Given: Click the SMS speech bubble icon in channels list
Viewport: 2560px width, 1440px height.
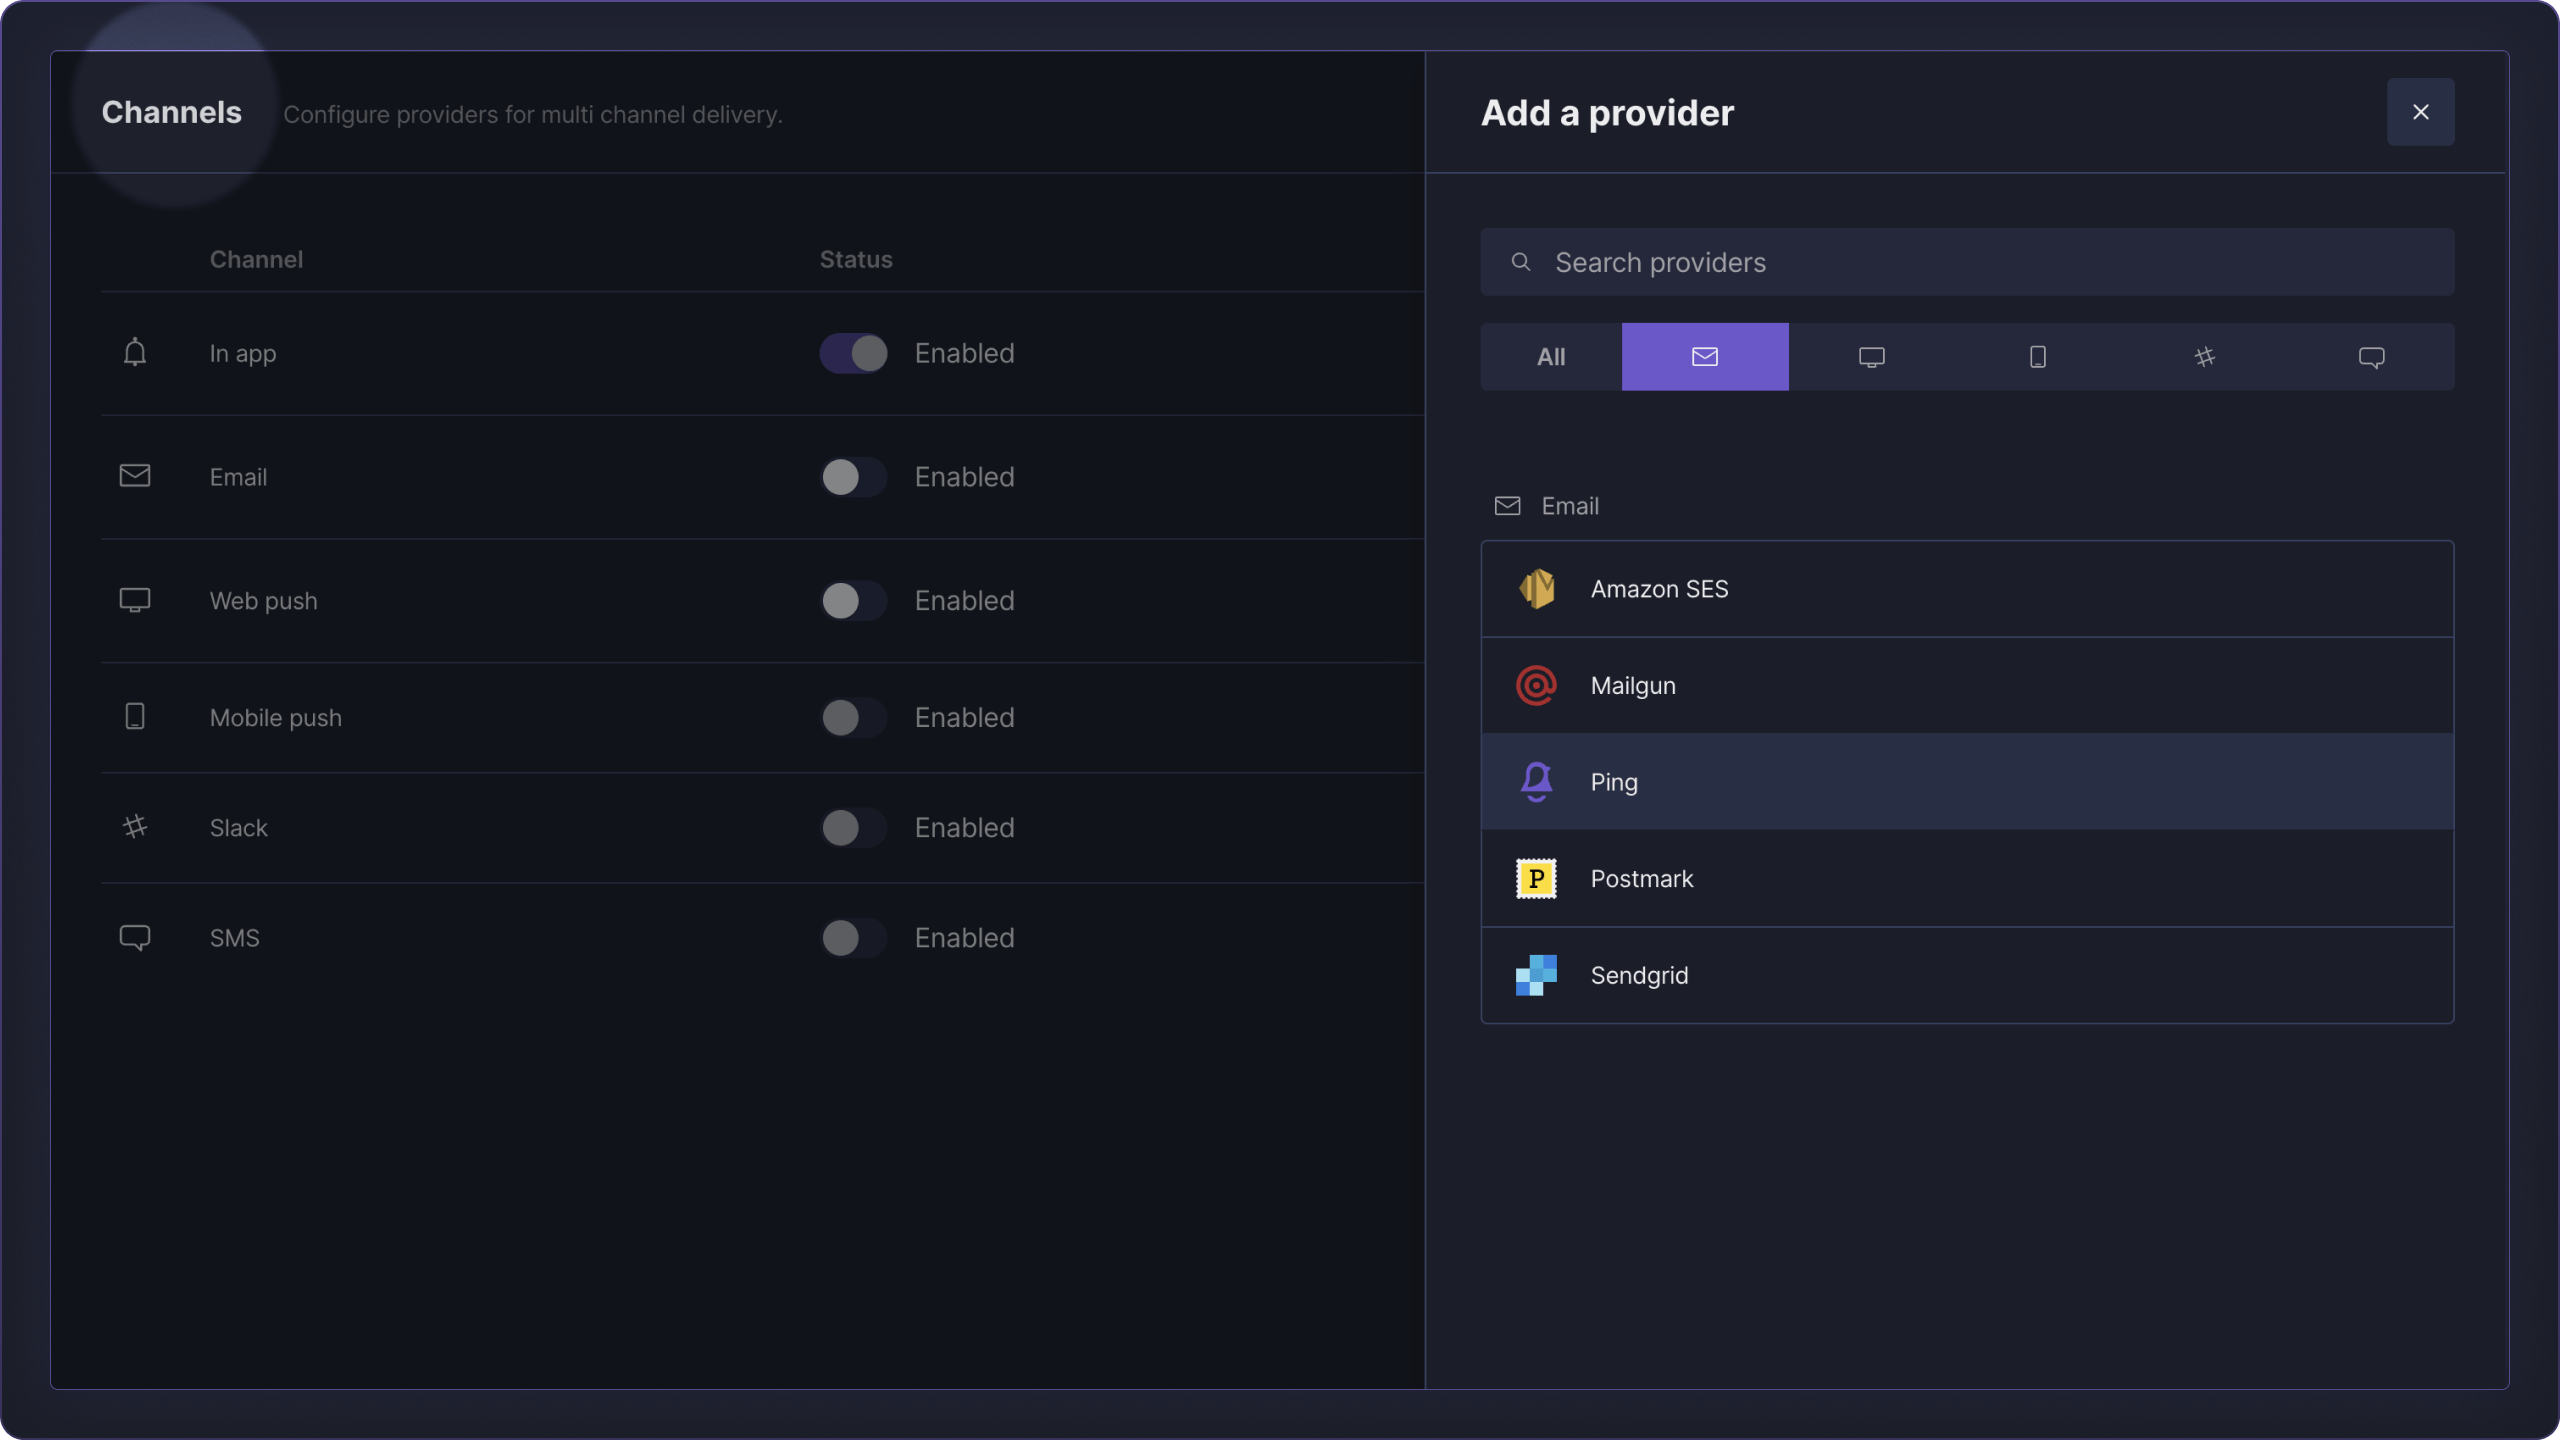Looking at the screenshot, I should (135, 937).
